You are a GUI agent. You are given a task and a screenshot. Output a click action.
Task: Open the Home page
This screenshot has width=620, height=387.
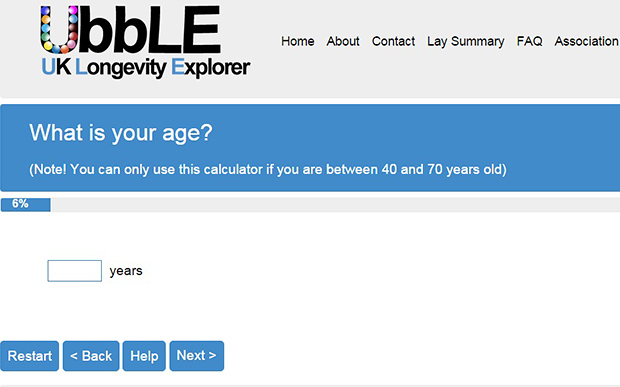(x=297, y=41)
